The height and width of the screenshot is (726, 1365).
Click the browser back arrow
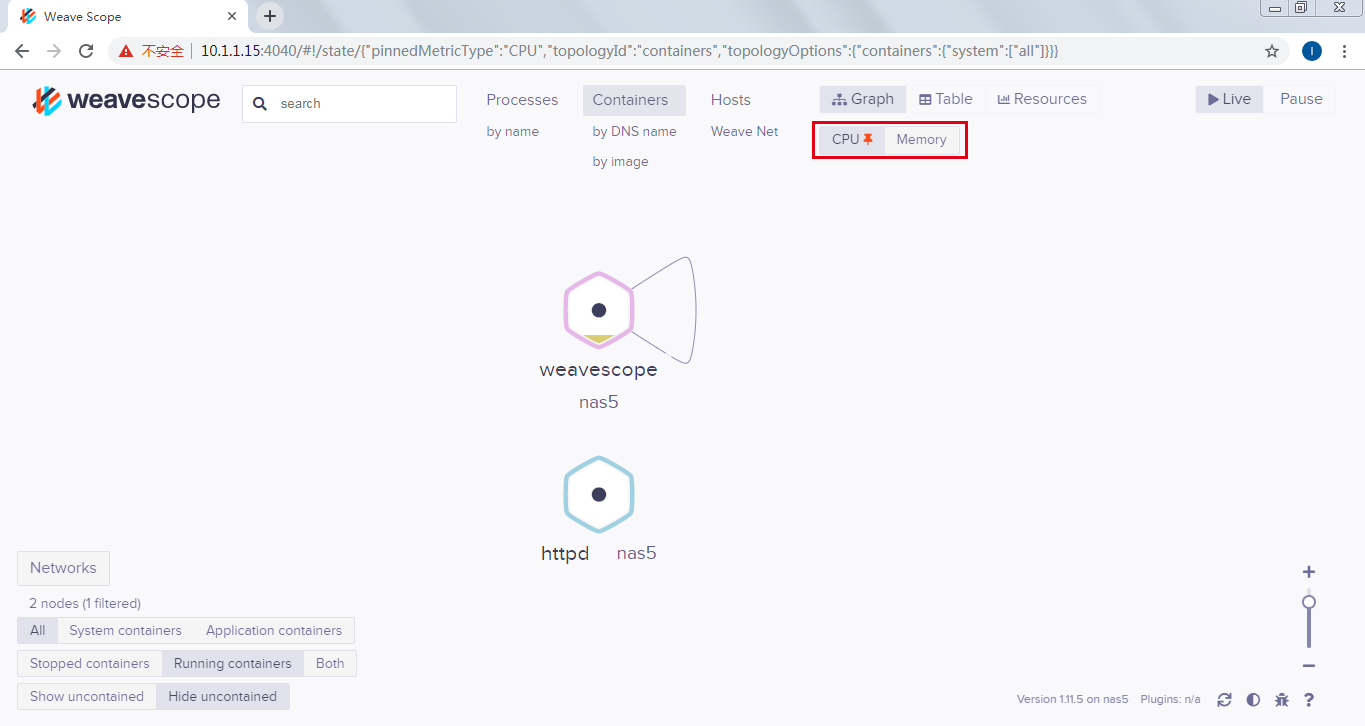pos(22,51)
